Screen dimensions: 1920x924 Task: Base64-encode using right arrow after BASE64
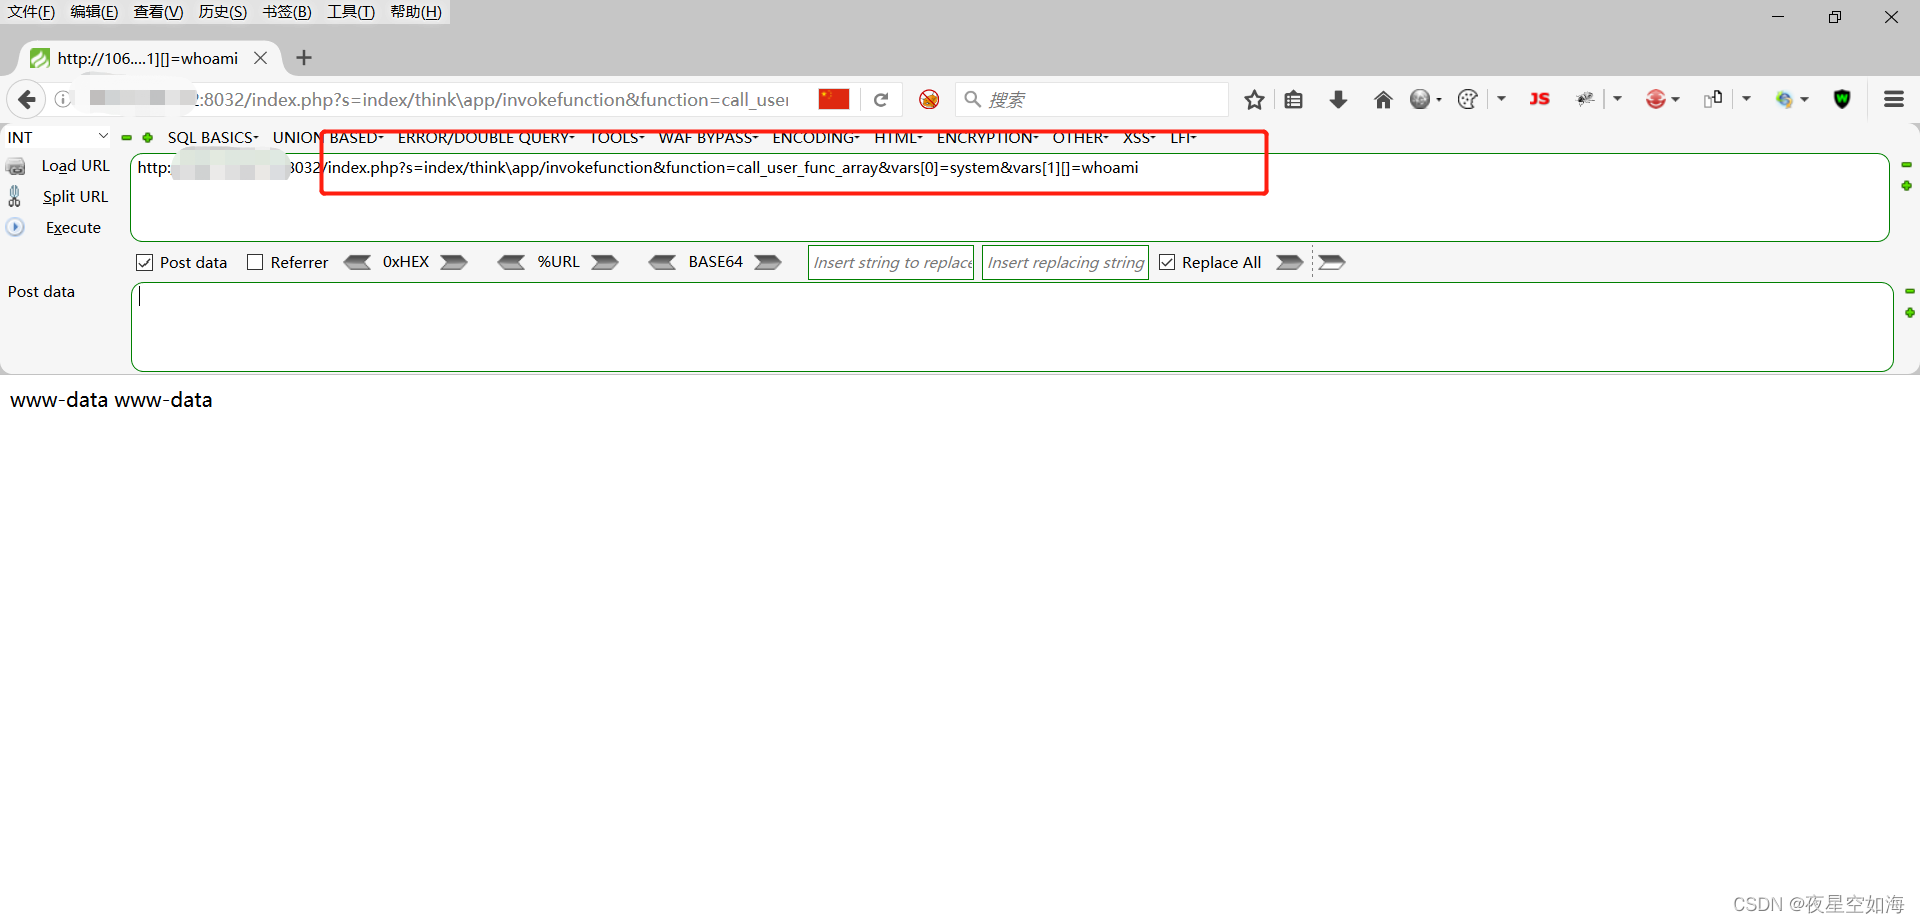pos(768,262)
